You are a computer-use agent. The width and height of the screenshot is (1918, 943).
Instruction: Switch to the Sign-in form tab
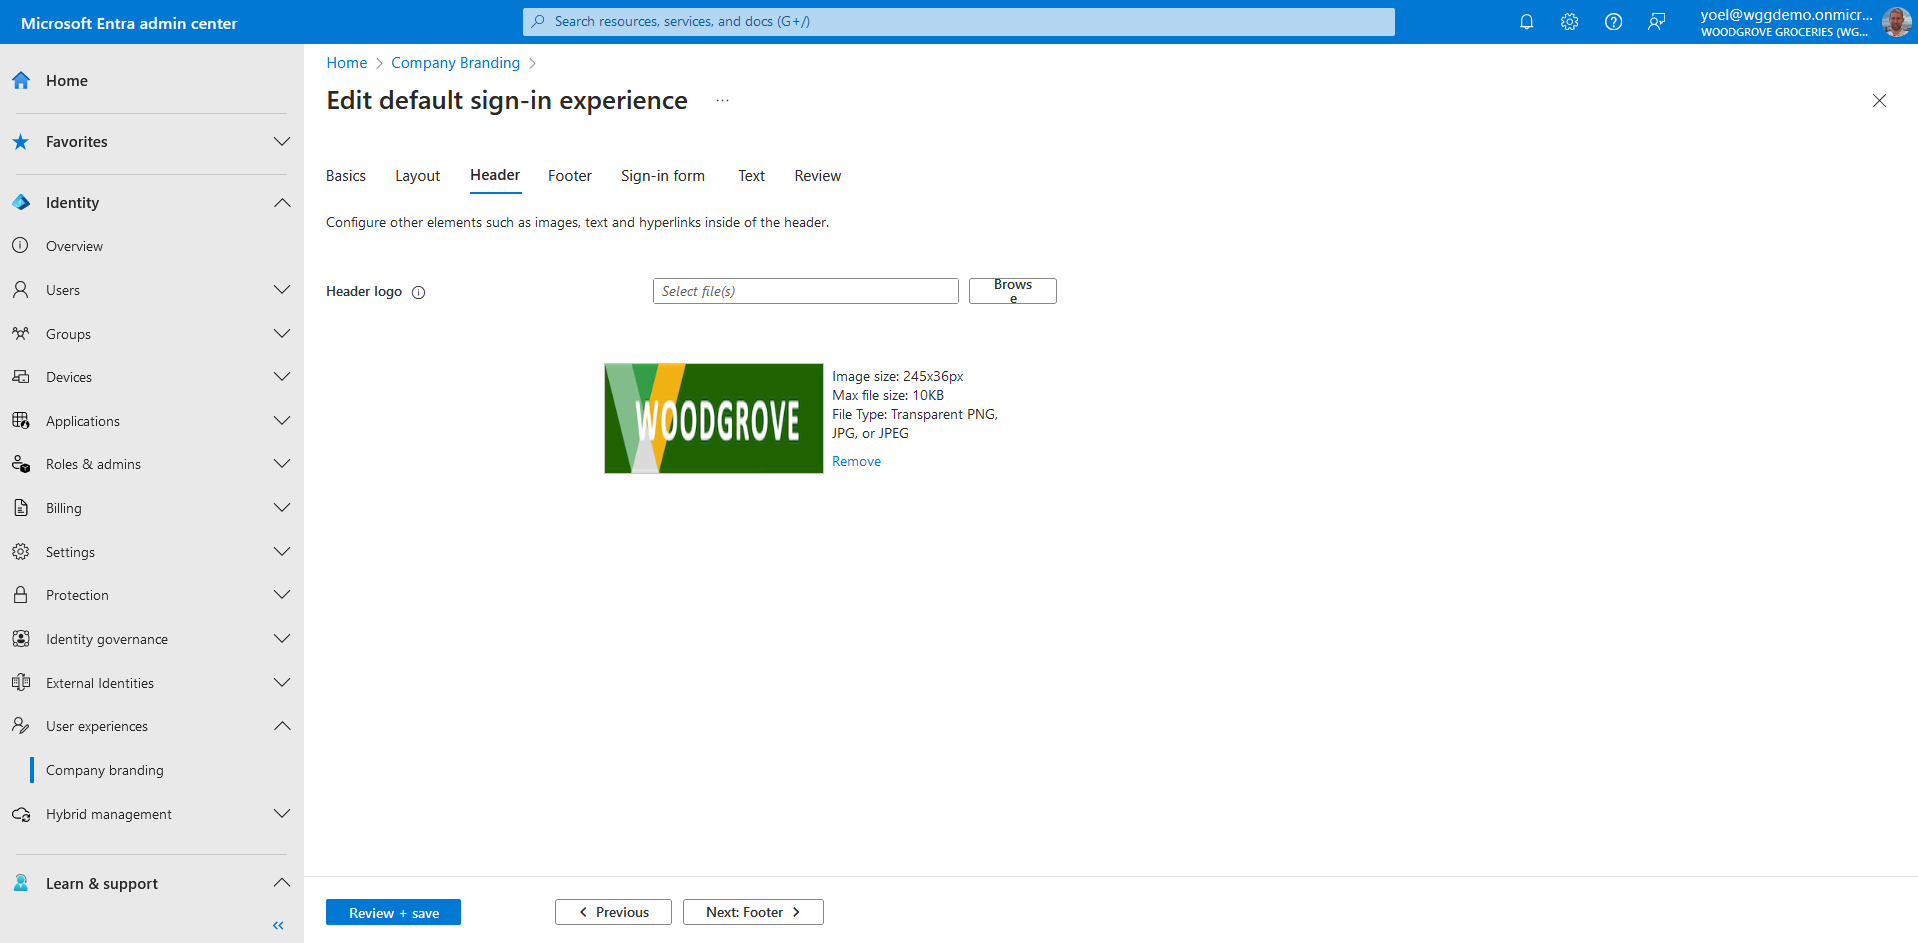tap(662, 176)
